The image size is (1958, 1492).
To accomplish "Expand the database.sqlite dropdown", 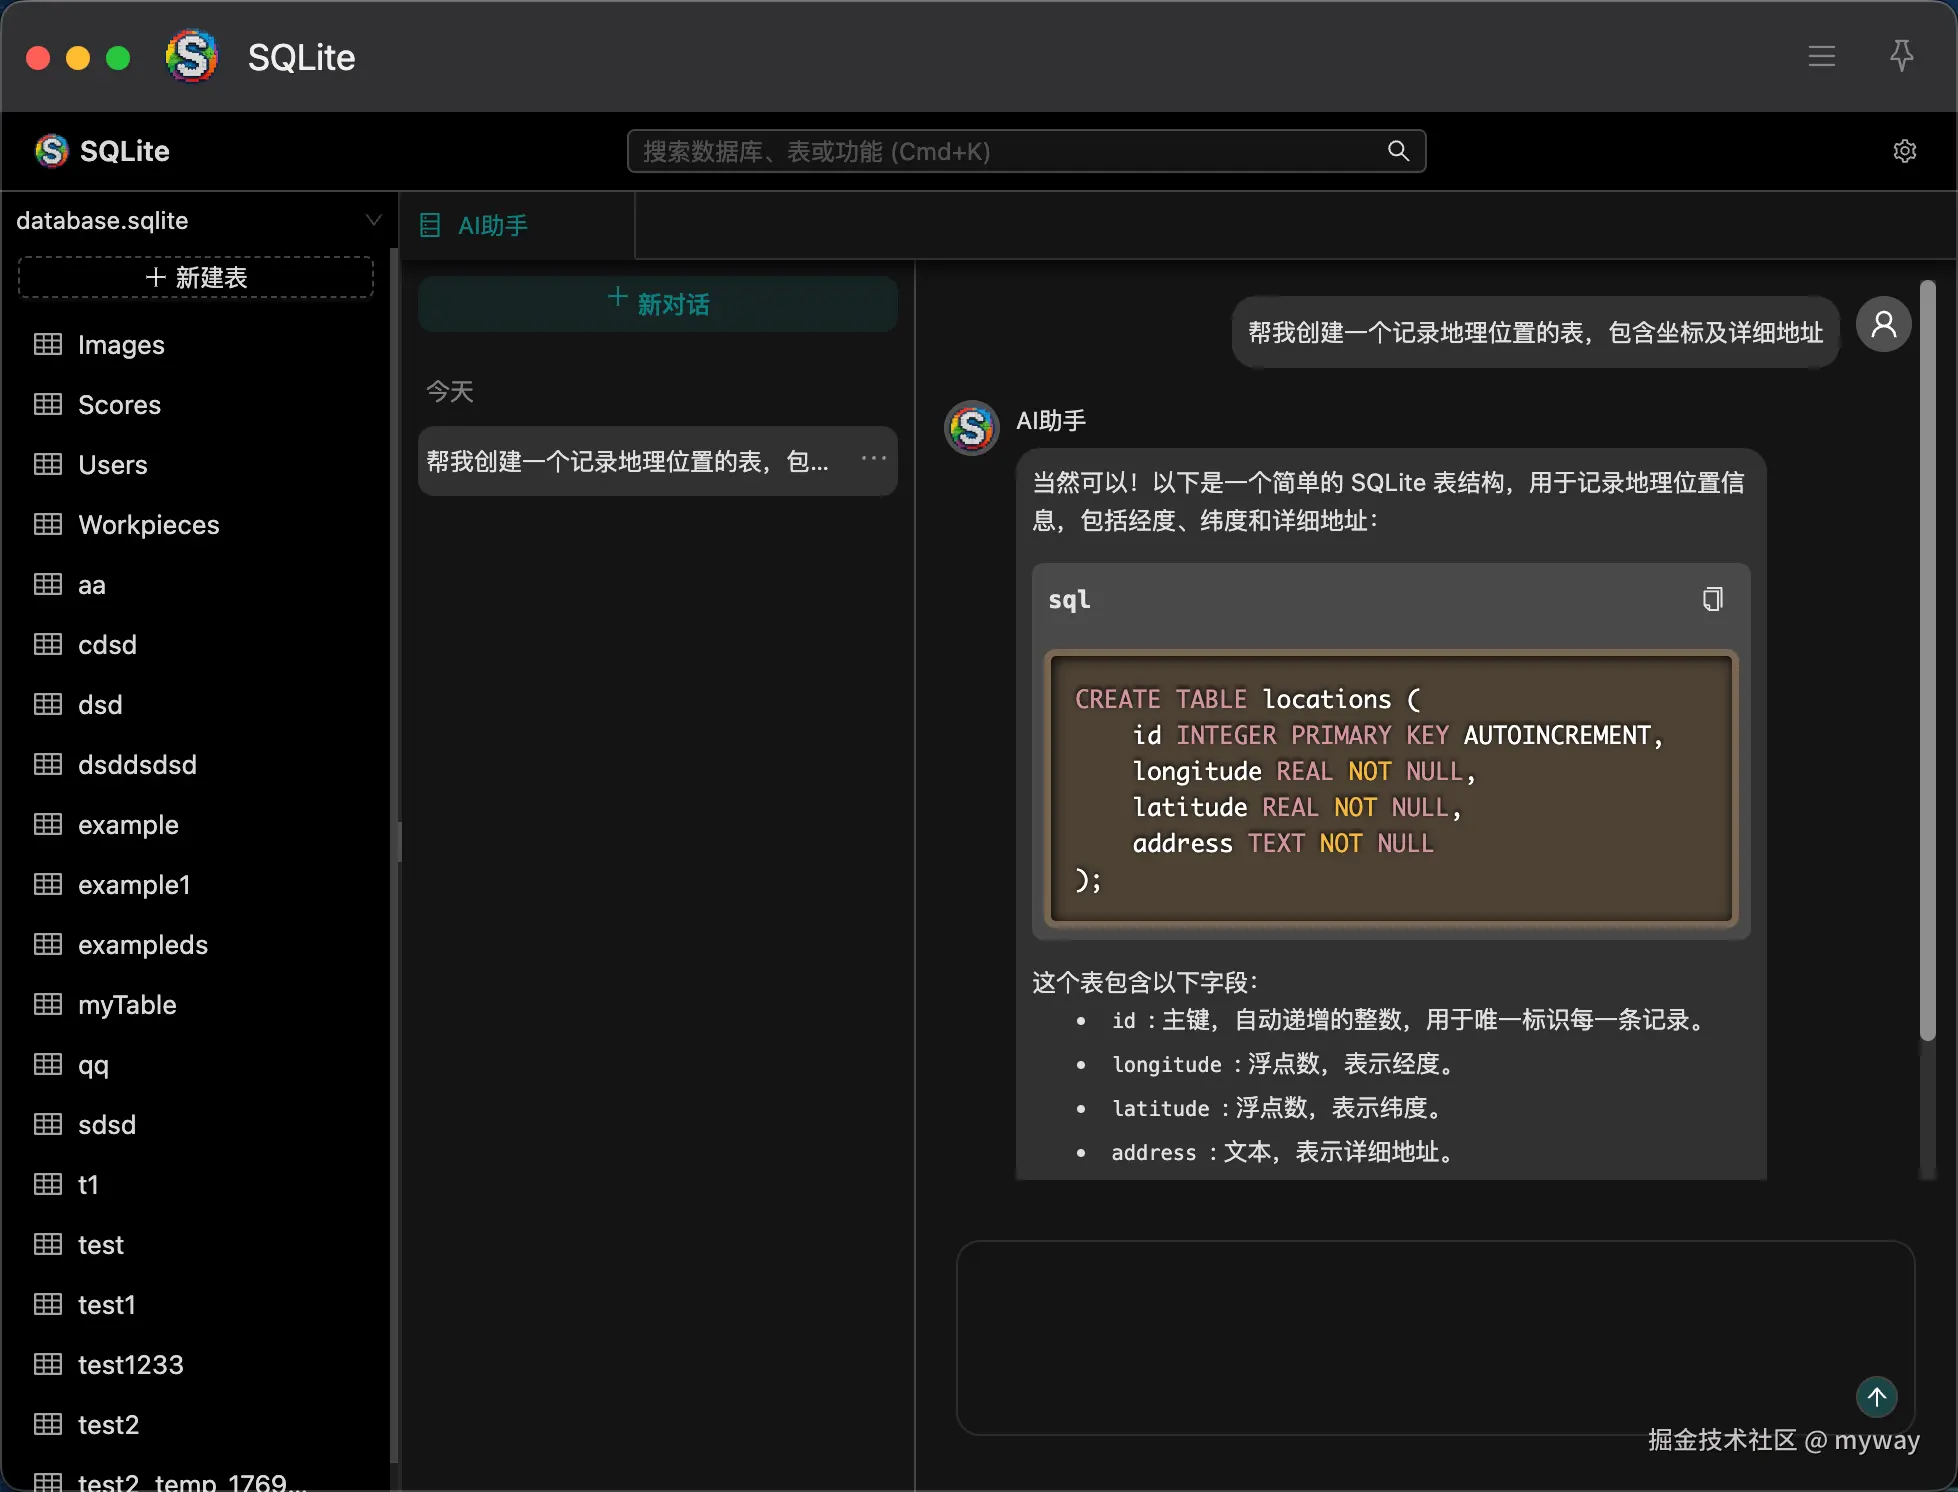I will [x=373, y=220].
